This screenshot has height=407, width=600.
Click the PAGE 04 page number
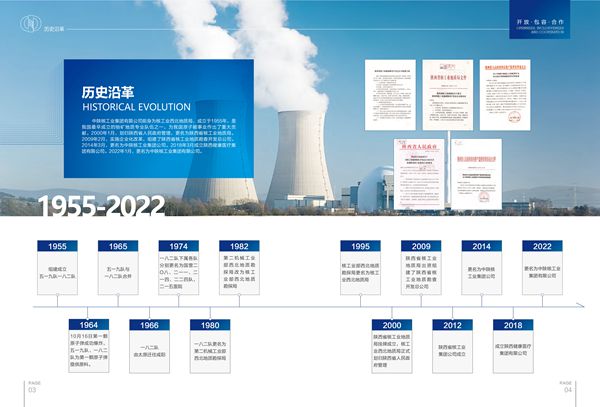566,386
